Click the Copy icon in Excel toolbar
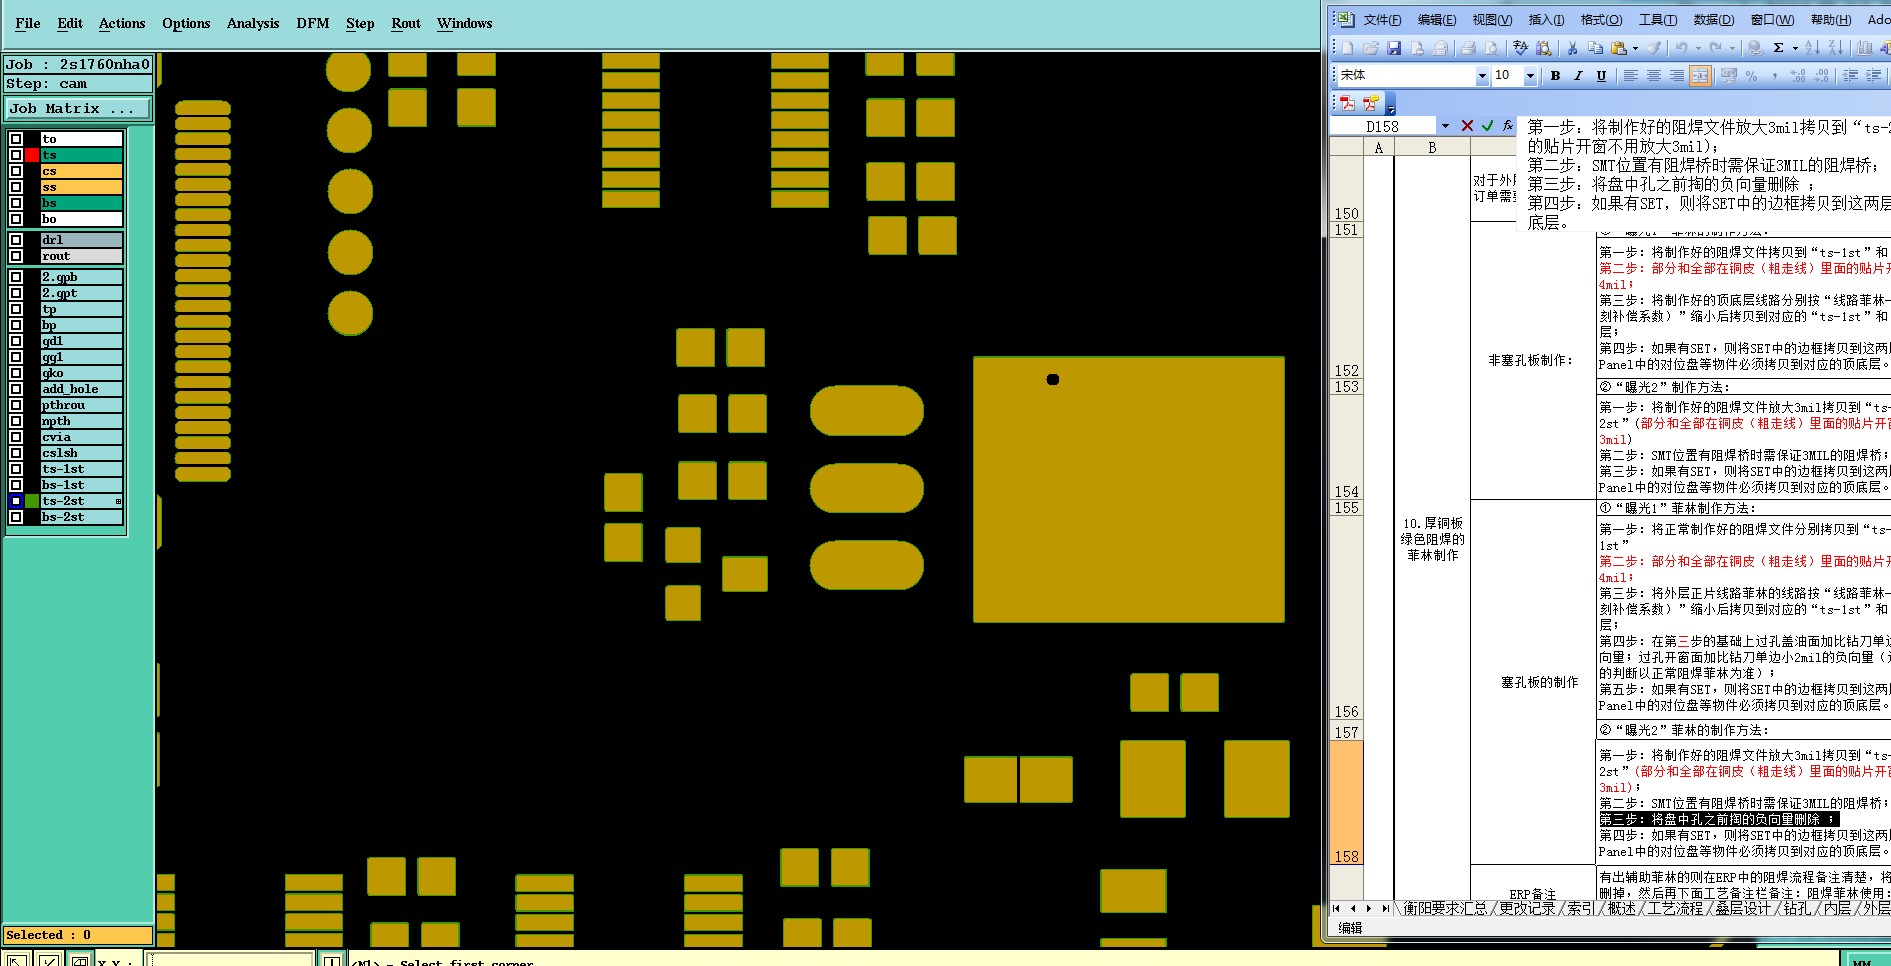The width and height of the screenshot is (1891, 966). [x=1595, y=48]
